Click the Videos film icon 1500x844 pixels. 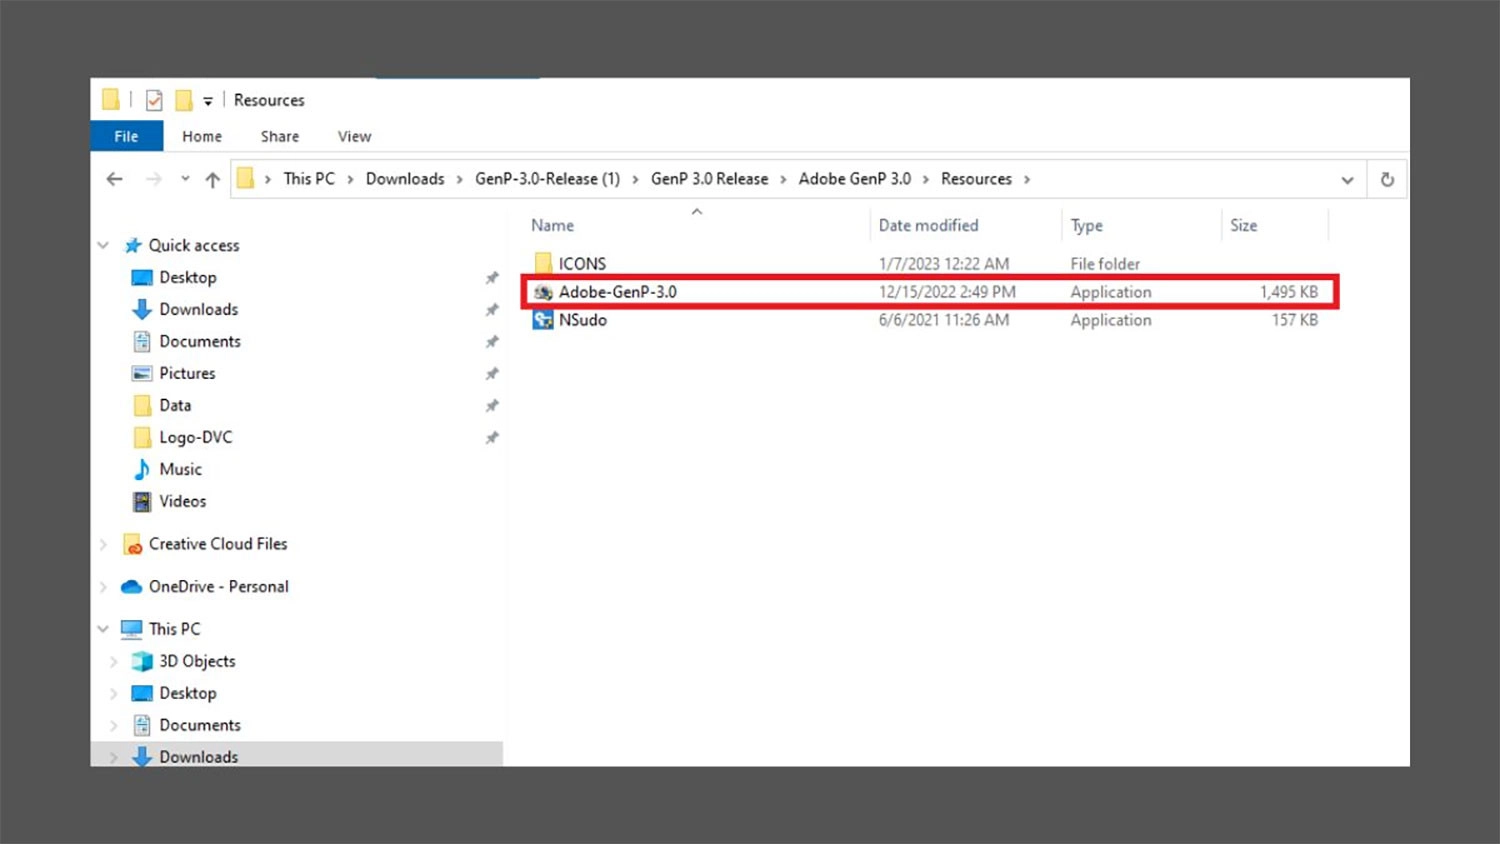pos(142,501)
